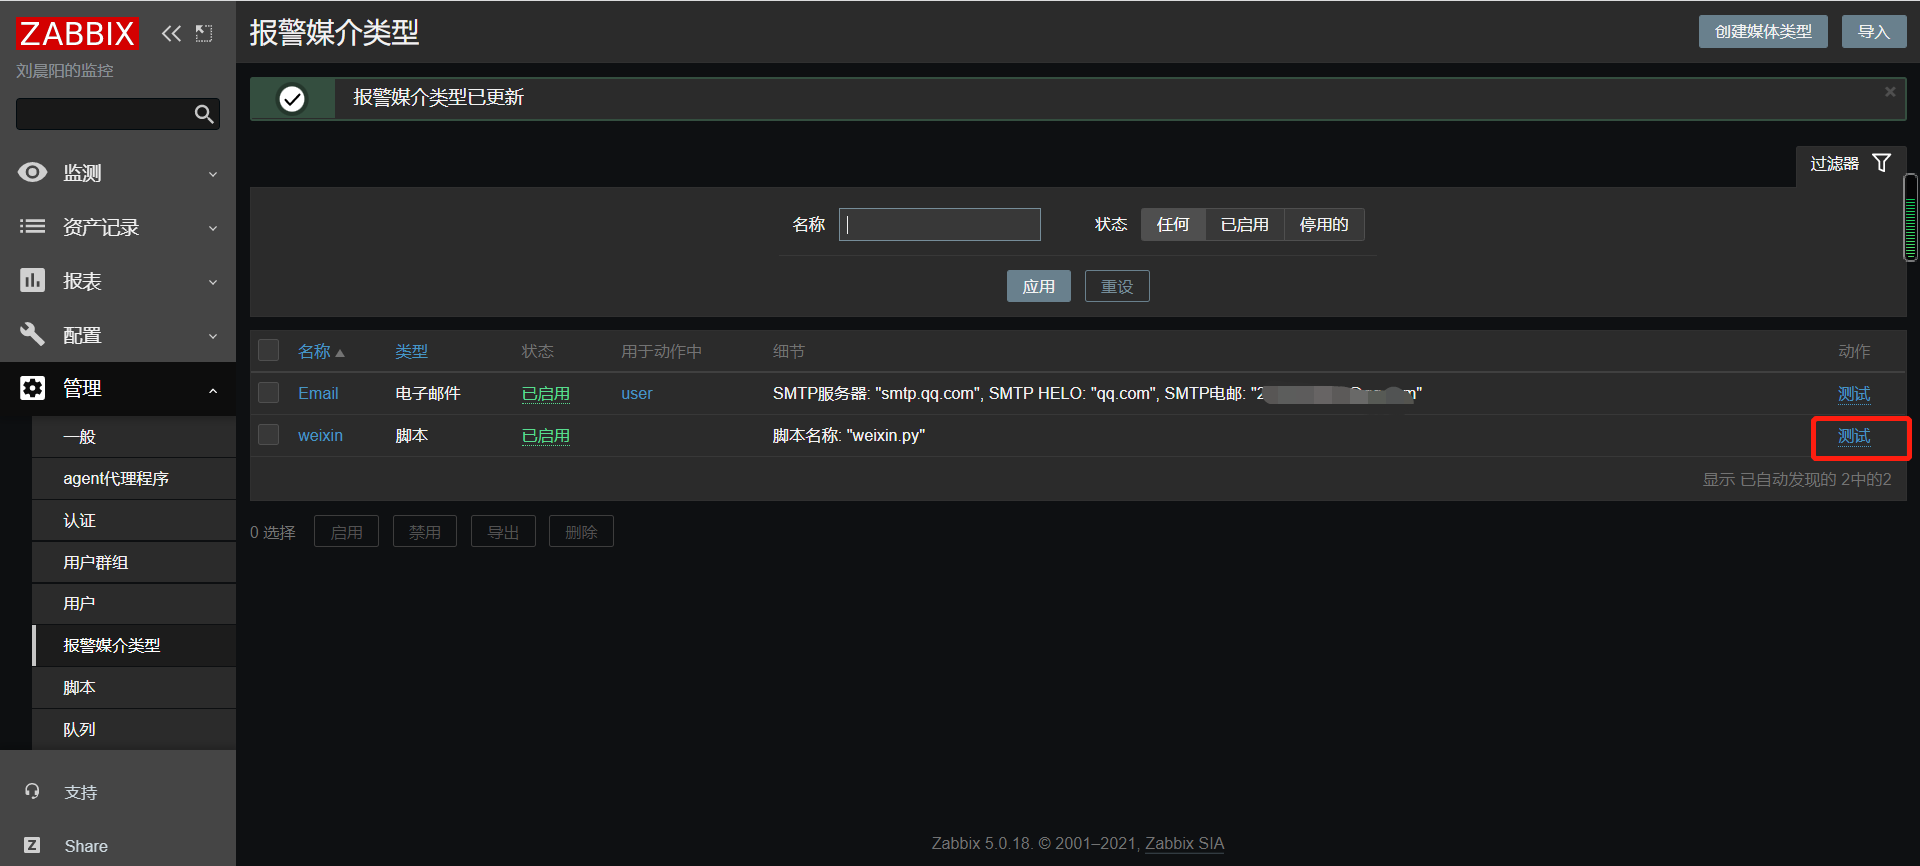Tick the checkbox for Email row
This screenshot has width=1920, height=866.
click(268, 393)
